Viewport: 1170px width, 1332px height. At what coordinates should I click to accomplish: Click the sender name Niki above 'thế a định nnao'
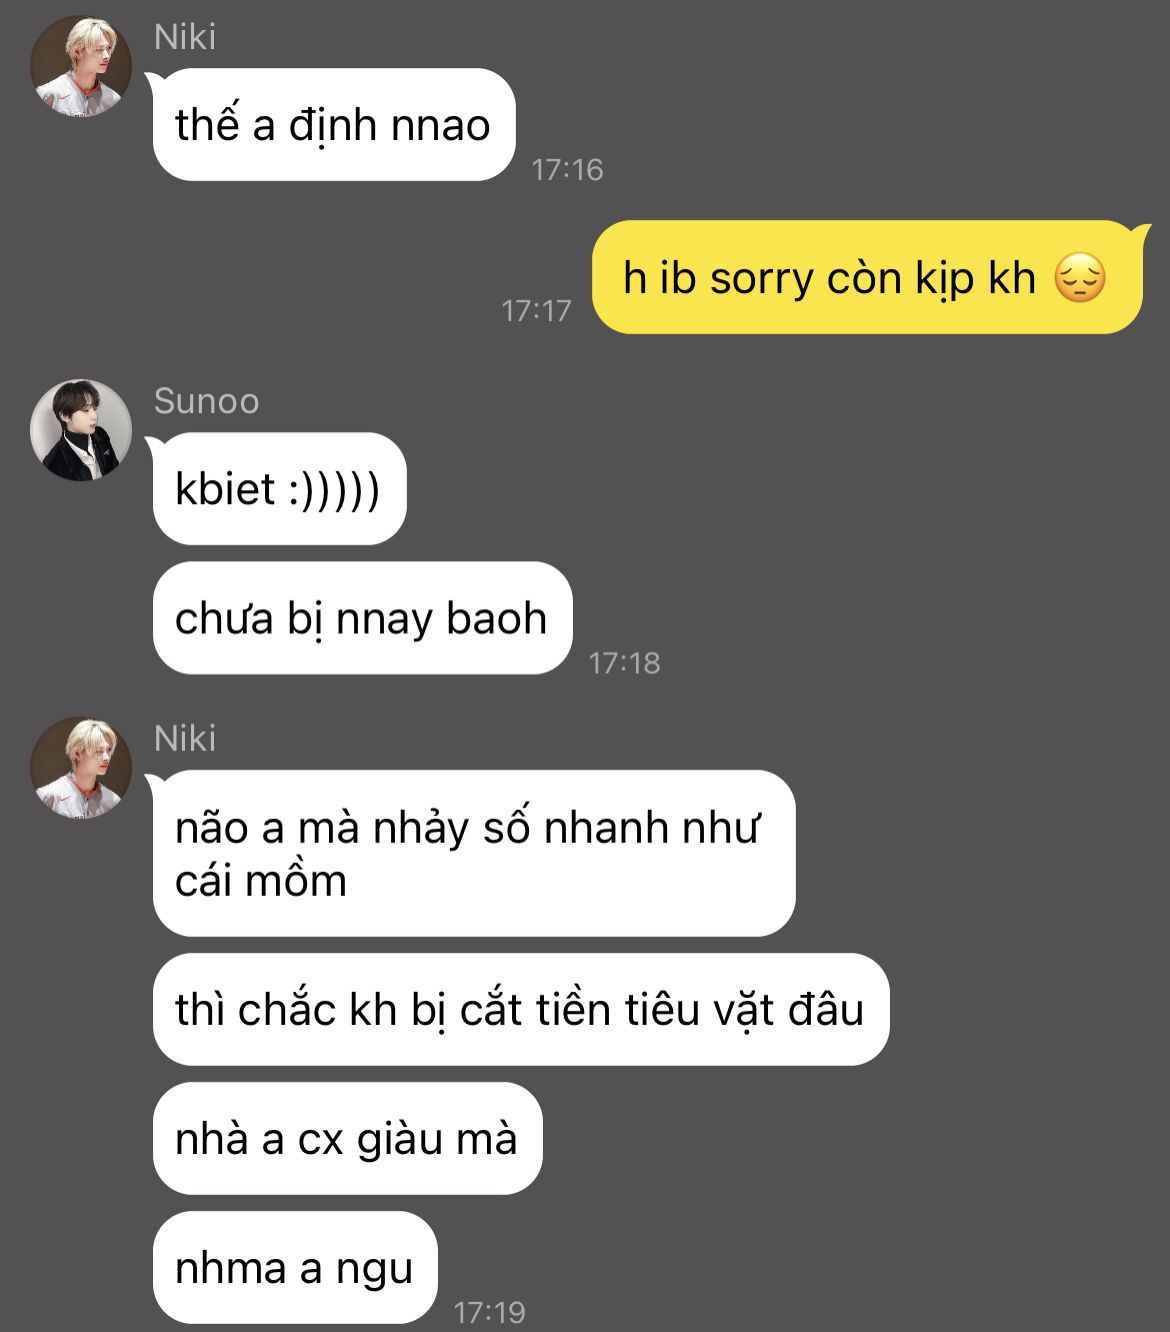pos(185,37)
